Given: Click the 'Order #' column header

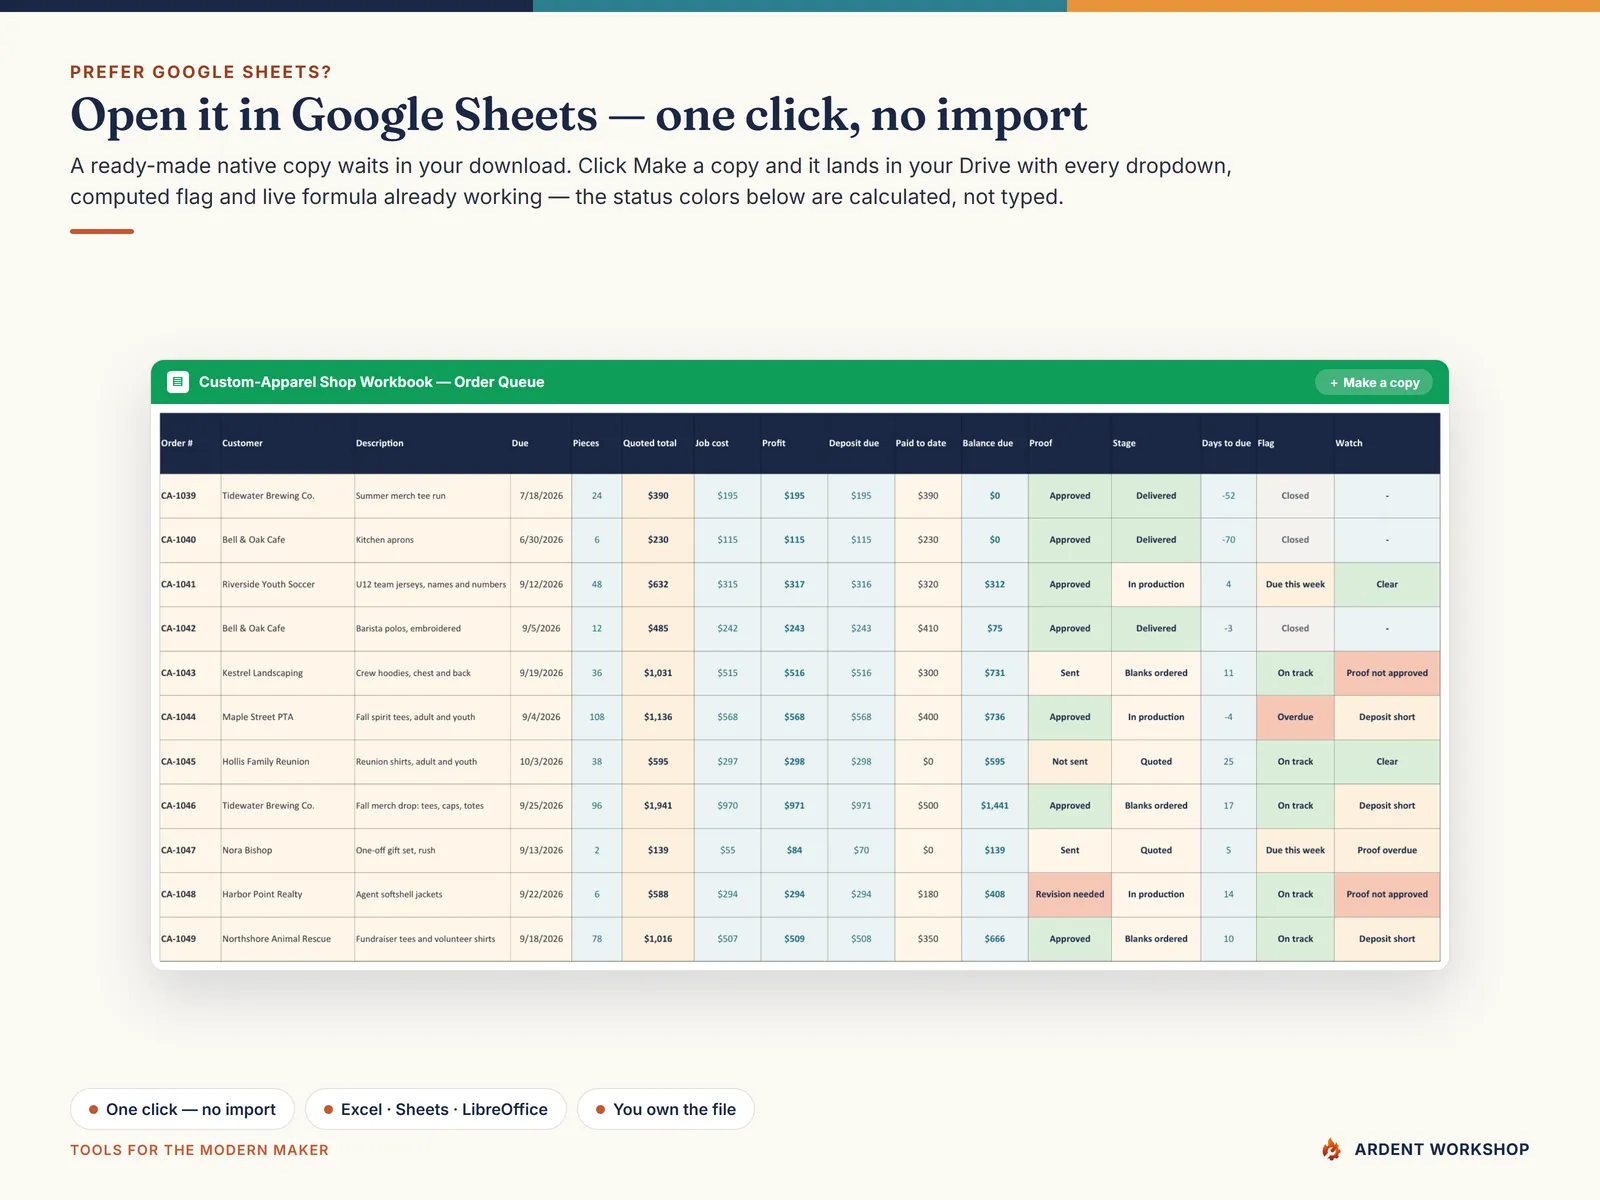Looking at the screenshot, I should pyautogui.click(x=190, y=443).
